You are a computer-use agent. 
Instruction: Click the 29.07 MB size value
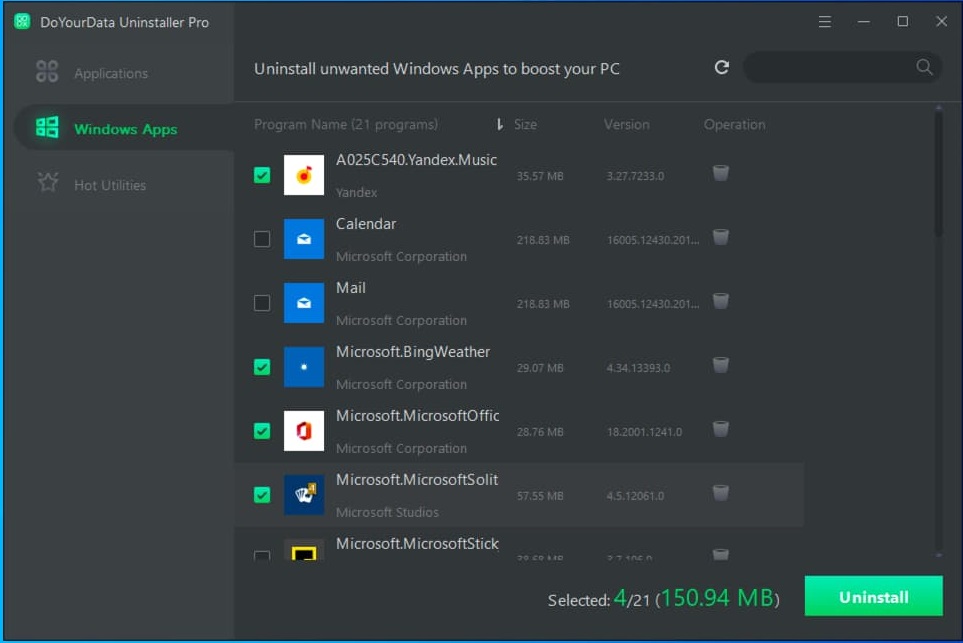[540, 368]
